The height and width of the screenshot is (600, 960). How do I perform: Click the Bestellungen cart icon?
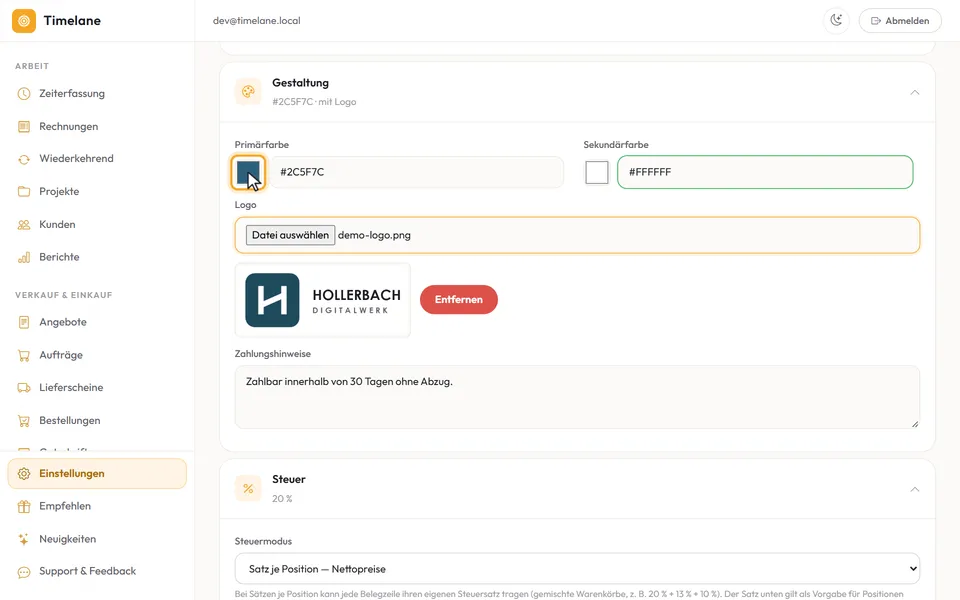coord(24,421)
